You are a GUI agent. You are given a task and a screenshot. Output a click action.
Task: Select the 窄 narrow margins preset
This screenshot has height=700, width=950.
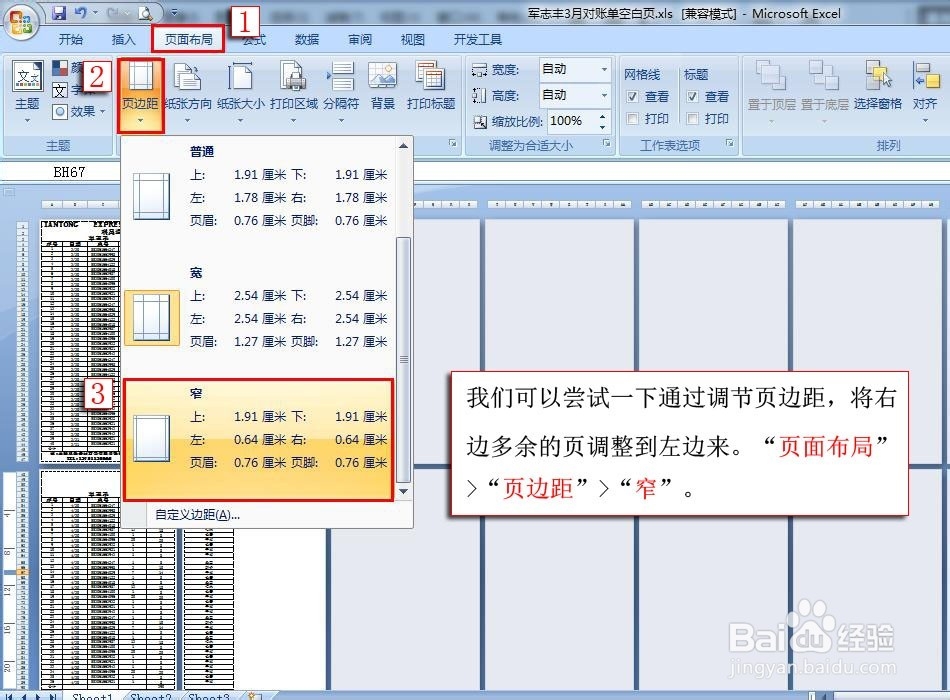click(x=259, y=440)
